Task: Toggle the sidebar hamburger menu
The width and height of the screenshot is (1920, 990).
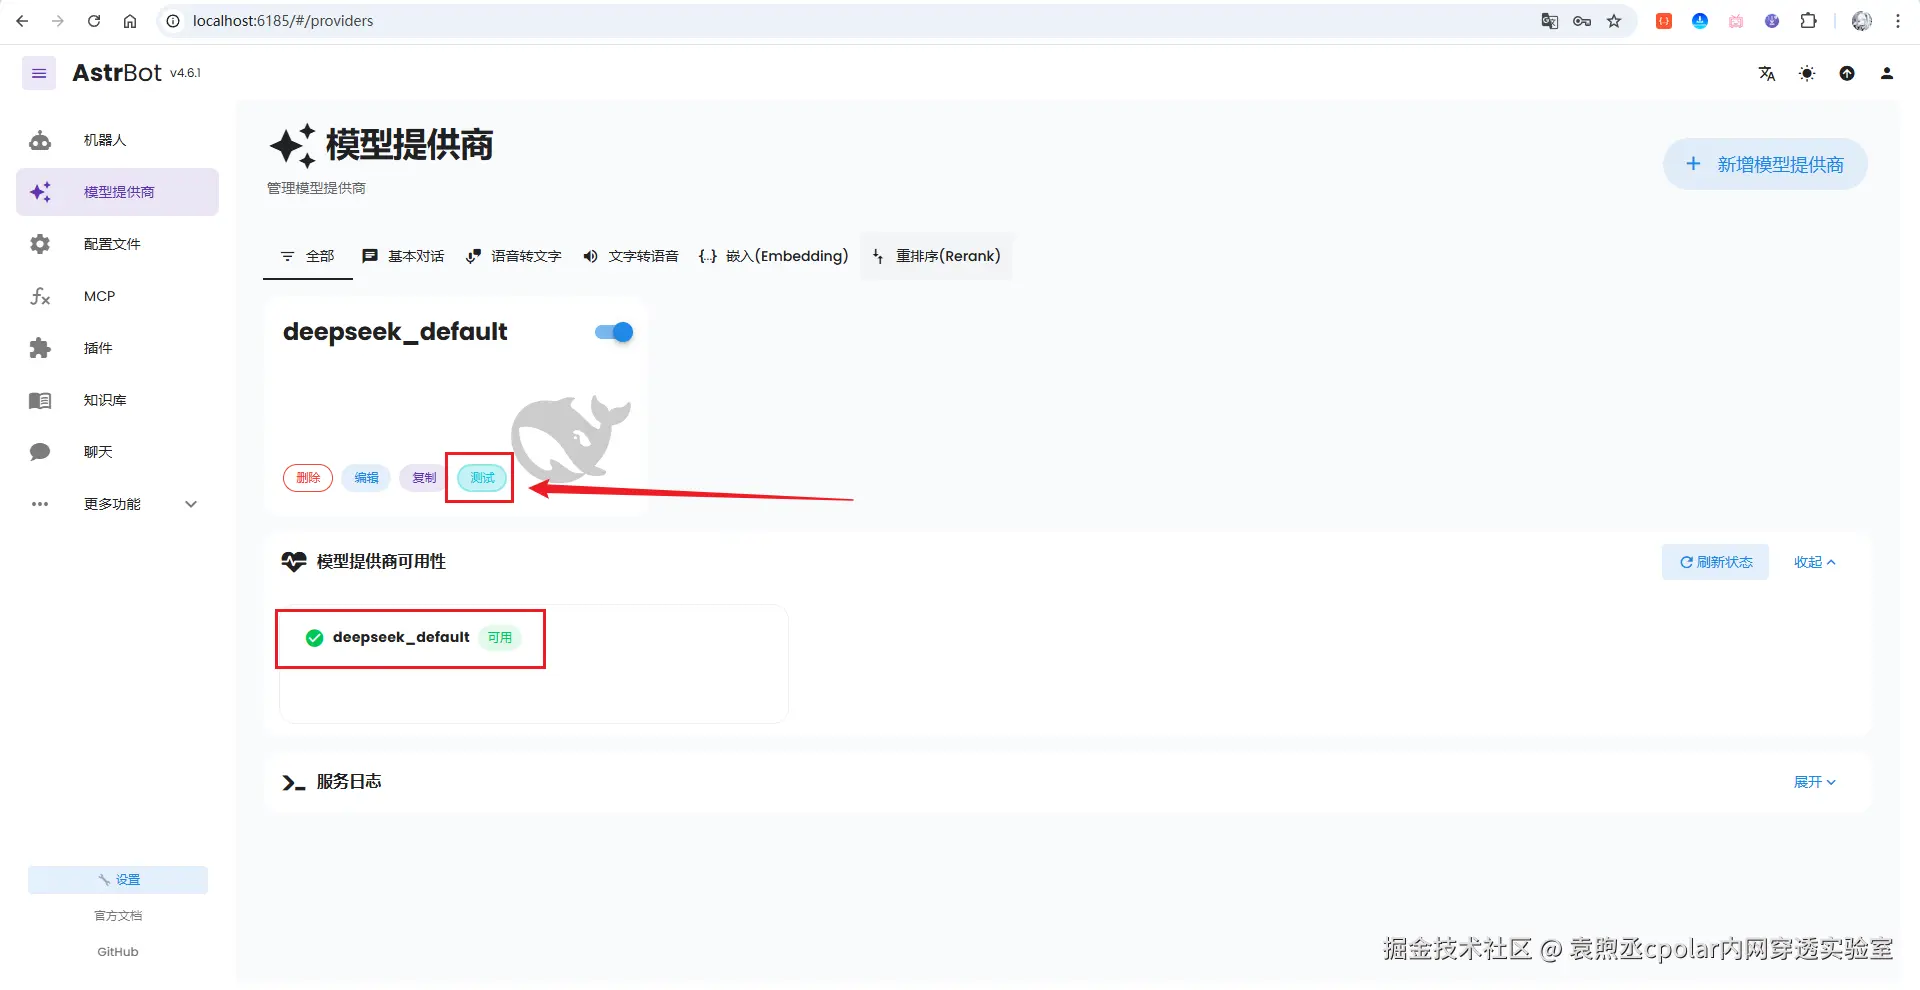Action: 39,73
